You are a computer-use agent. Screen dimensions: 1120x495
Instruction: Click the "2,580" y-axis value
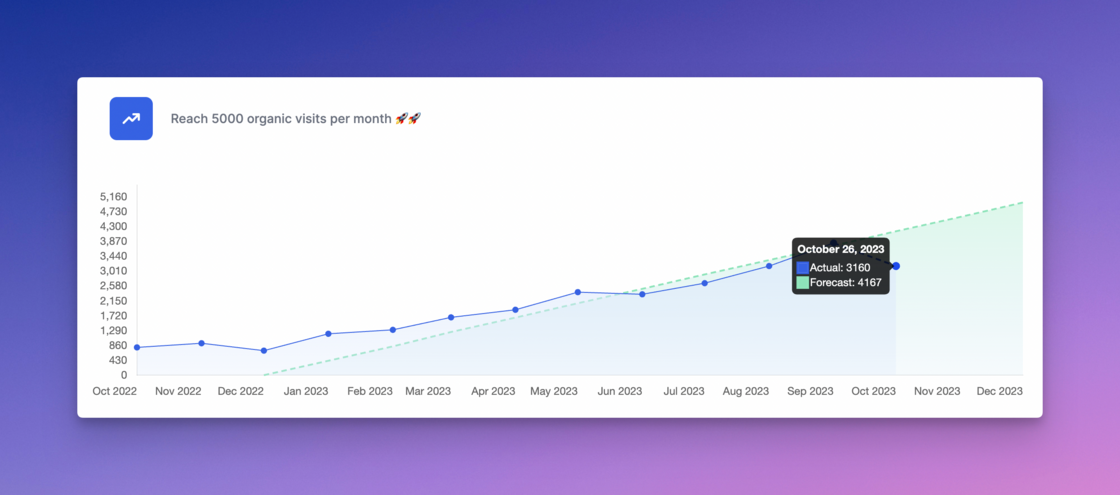pyautogui.click(x=114, y=286)
